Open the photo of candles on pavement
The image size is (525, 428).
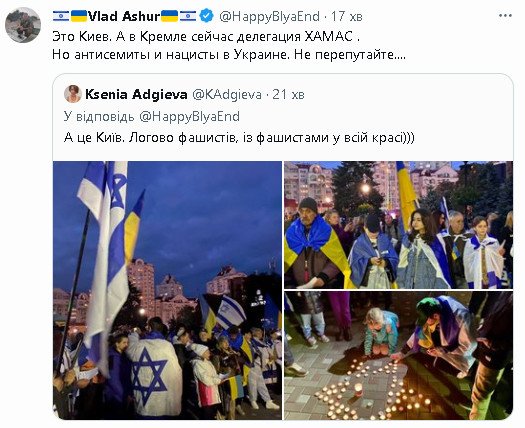[x=398, y=355]
